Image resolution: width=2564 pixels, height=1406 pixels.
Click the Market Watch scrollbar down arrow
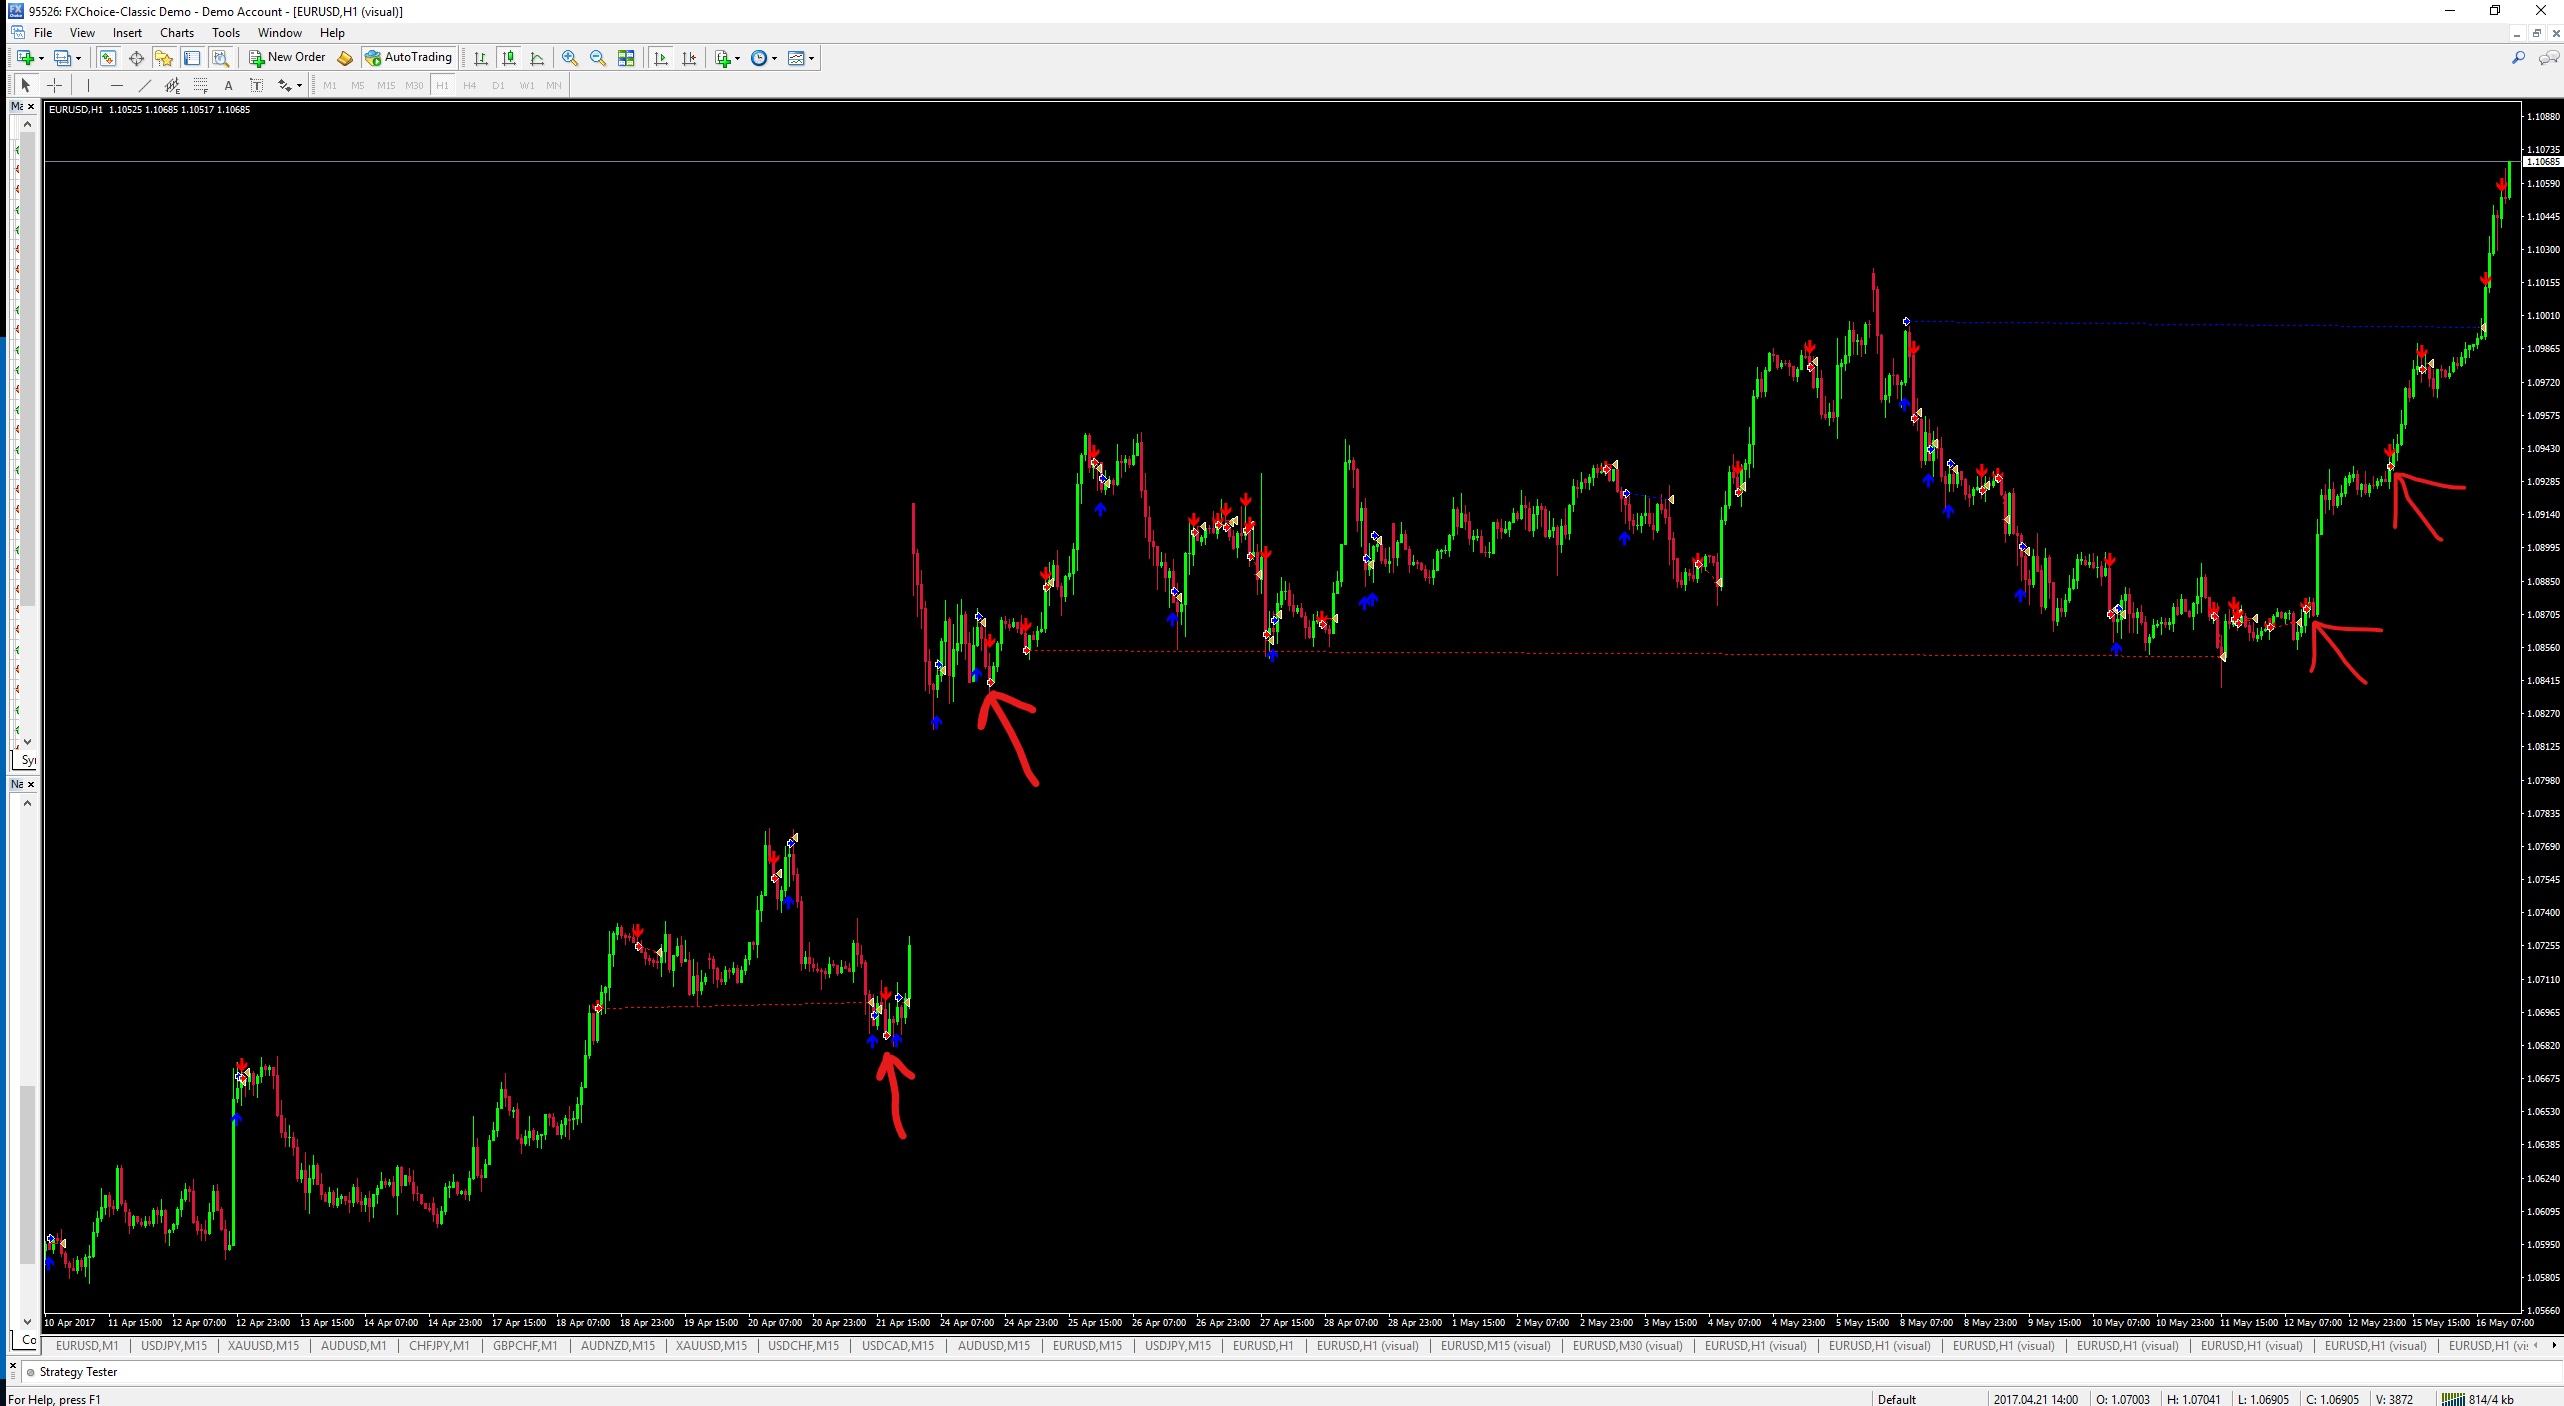(x=27, y=741)
